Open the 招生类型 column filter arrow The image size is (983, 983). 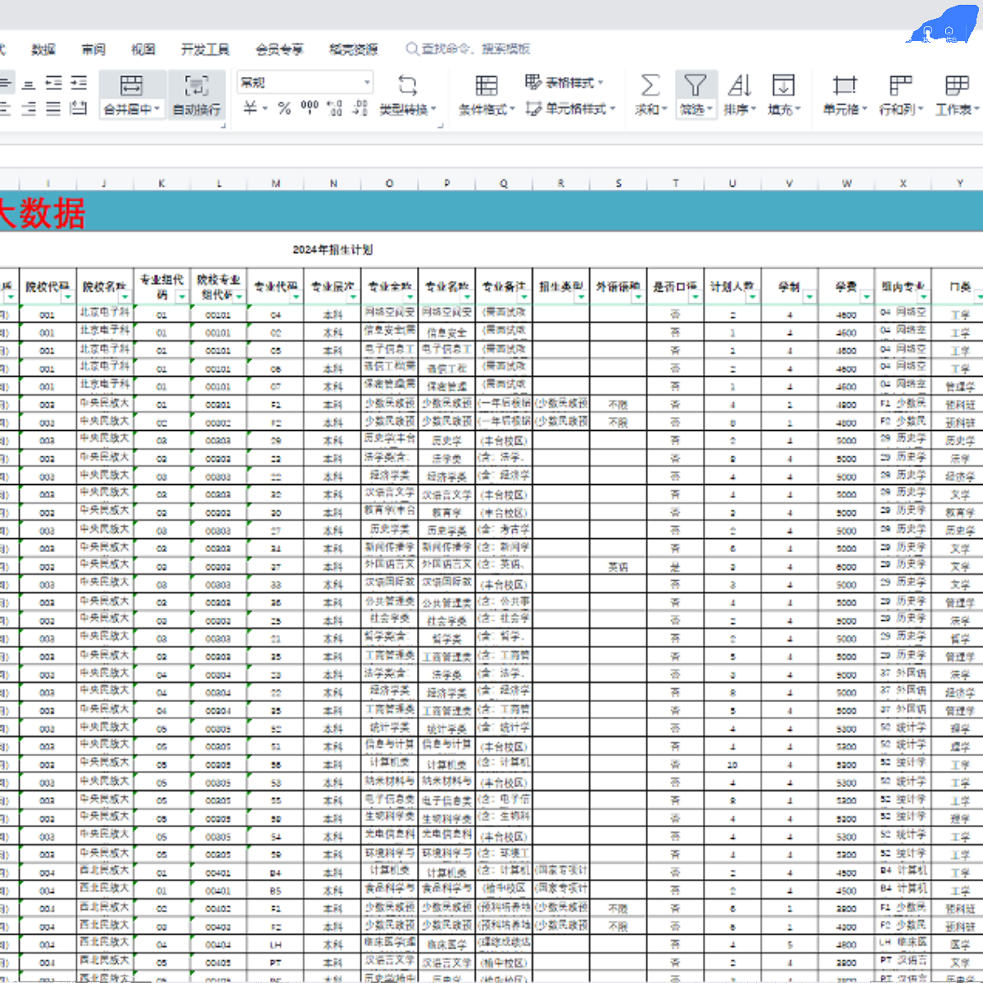581,297
